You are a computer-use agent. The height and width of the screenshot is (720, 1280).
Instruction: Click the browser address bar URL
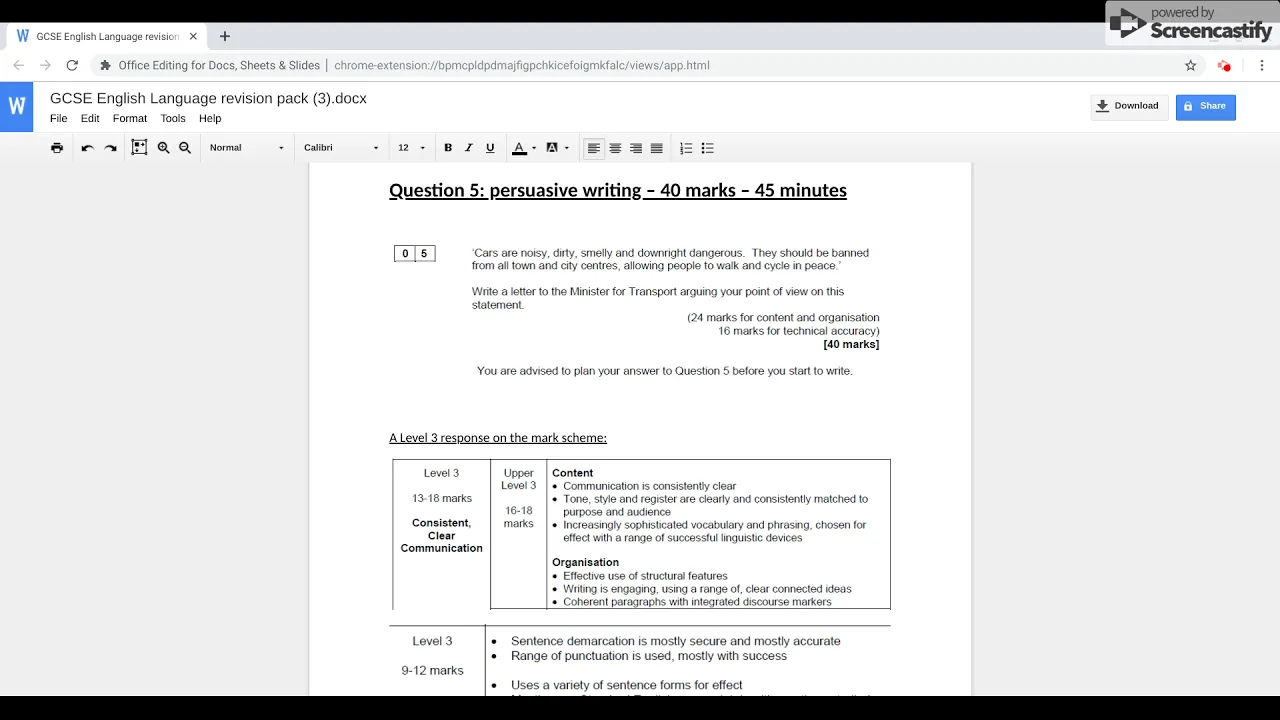[521, 65]
